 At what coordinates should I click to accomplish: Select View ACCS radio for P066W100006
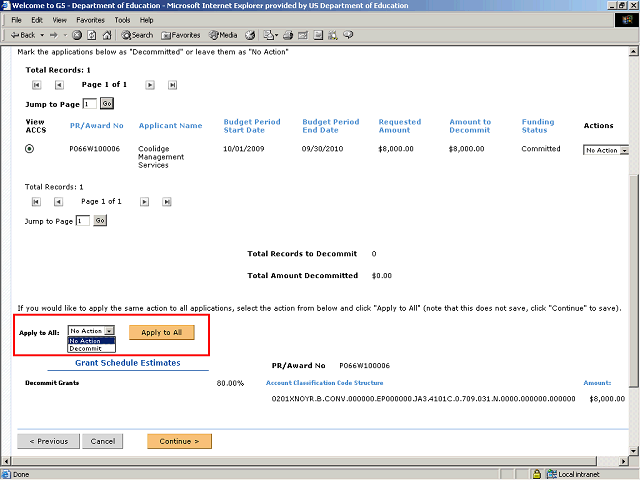[x=29, y=149]
